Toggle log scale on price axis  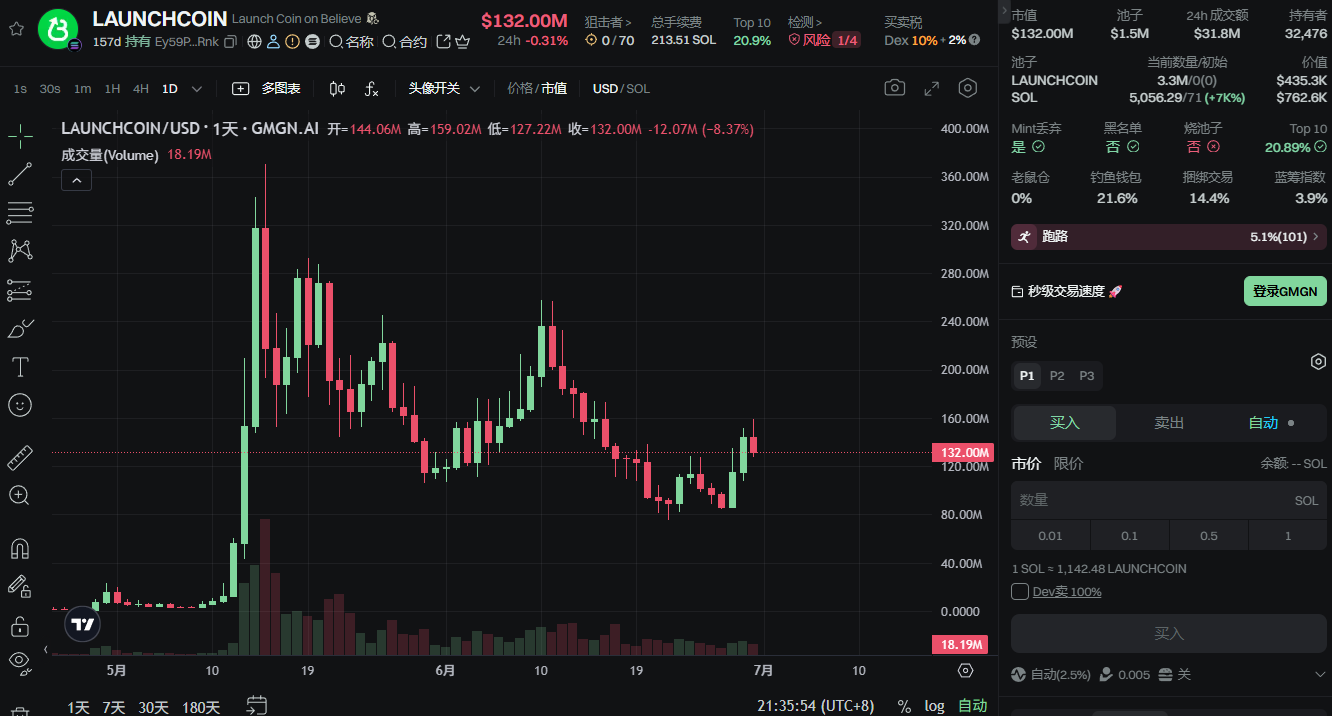[934, 706]
